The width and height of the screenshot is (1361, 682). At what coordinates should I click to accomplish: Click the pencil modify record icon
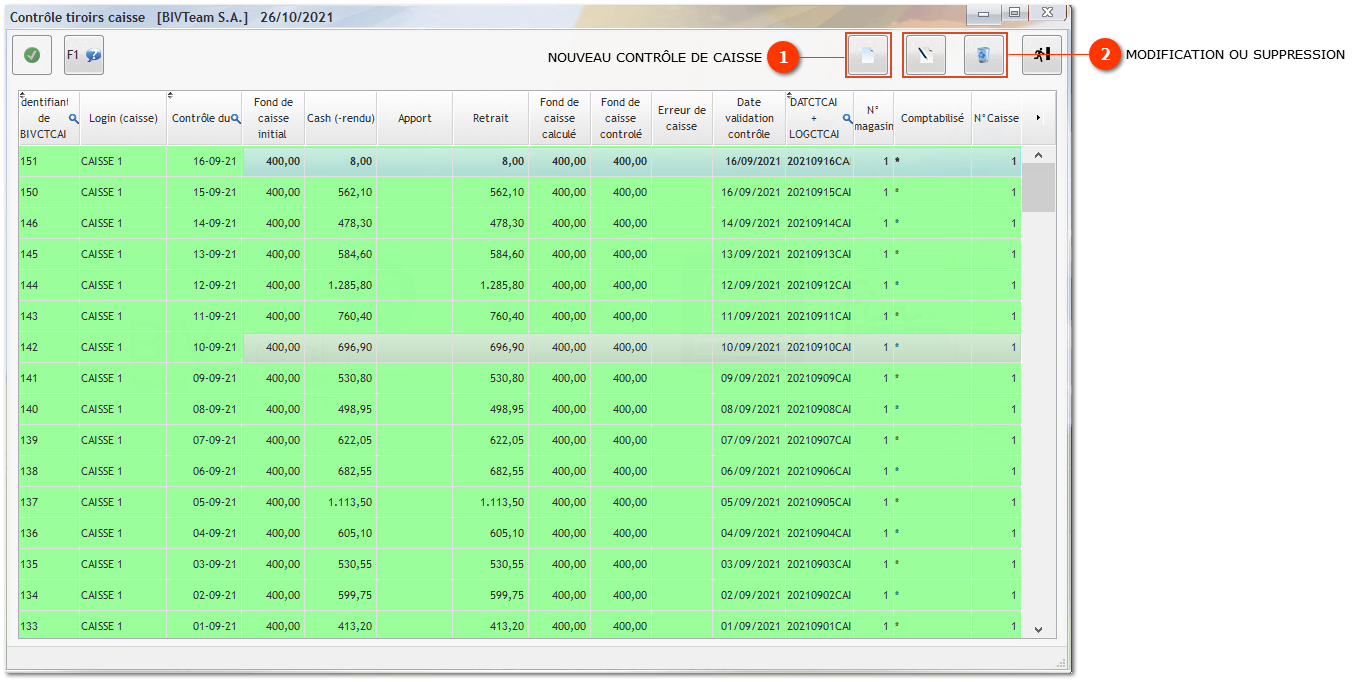926,56
